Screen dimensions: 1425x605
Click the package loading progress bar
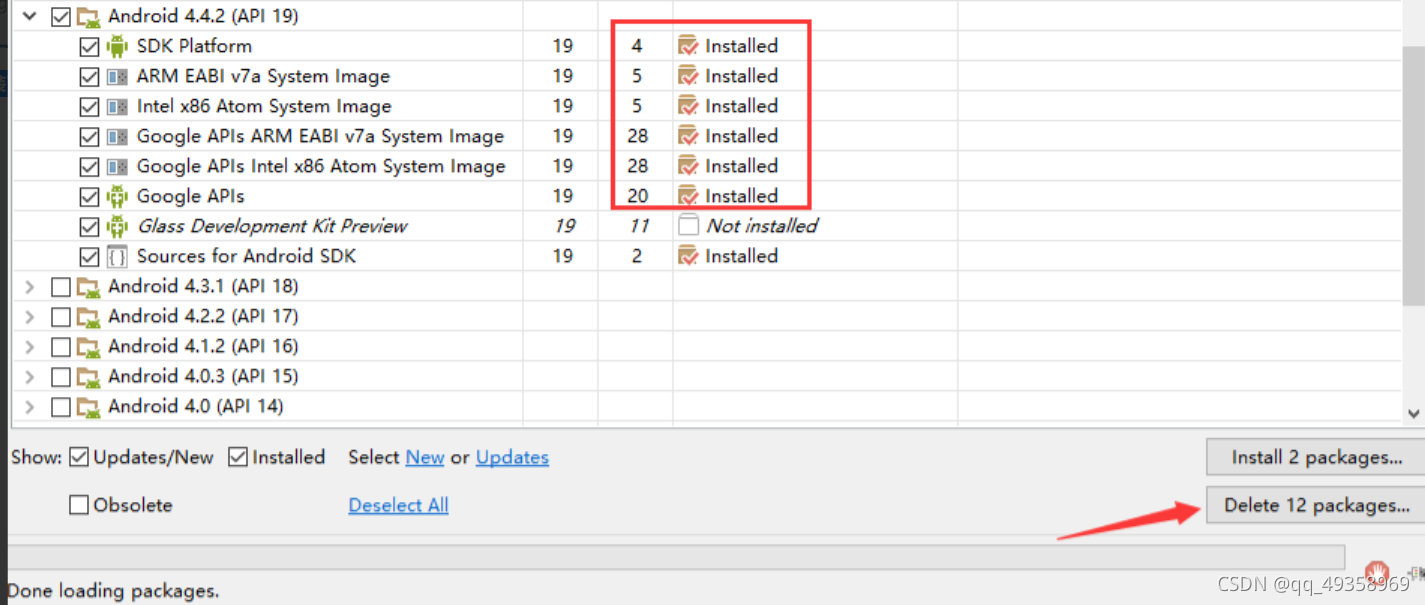click(x=675, y=556)
